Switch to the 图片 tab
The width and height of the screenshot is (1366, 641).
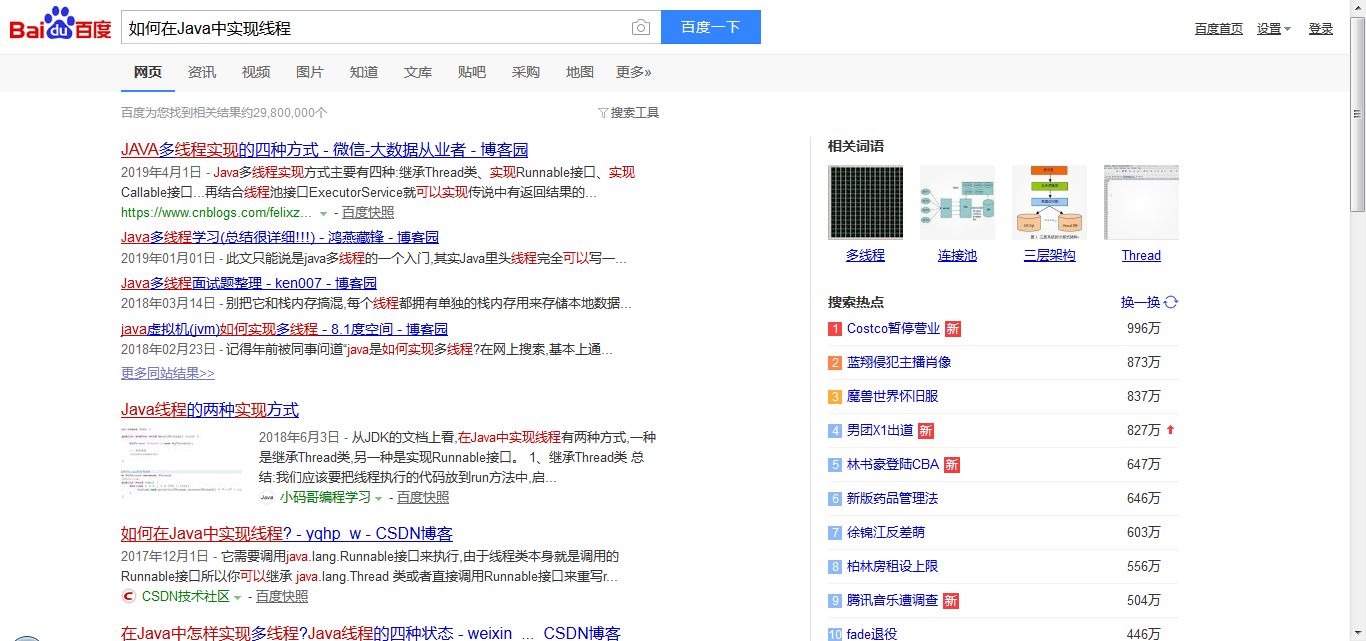click(x=310, y=72)
